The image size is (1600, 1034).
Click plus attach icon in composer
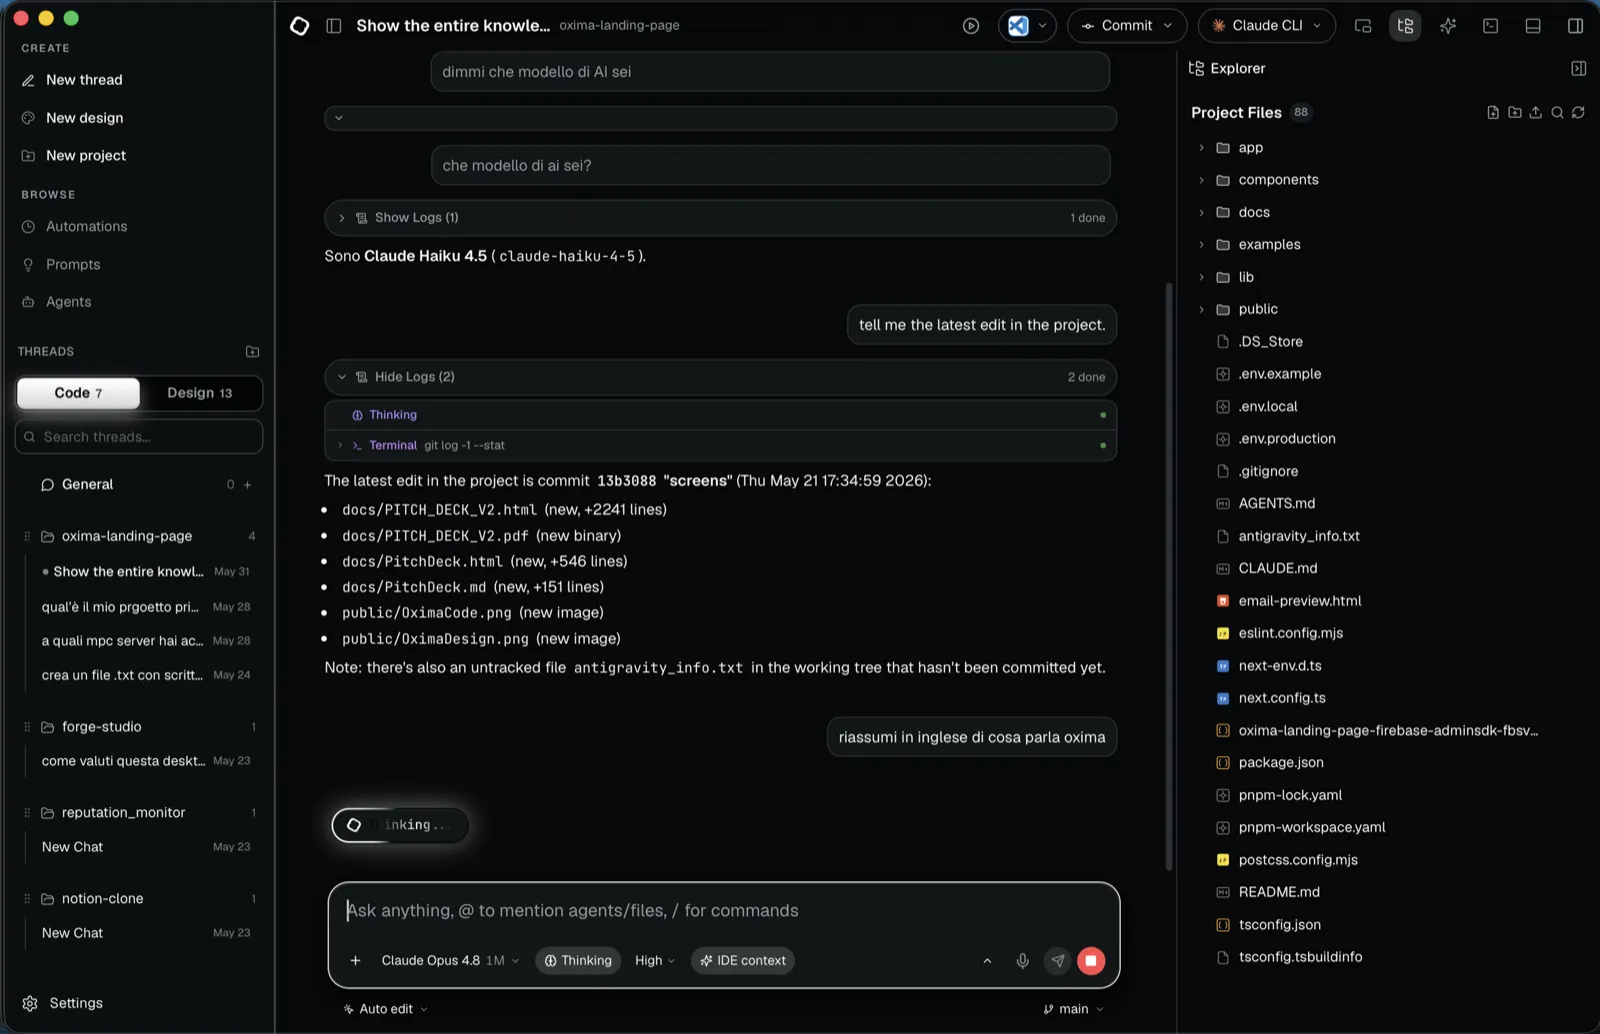pos(355,961)
